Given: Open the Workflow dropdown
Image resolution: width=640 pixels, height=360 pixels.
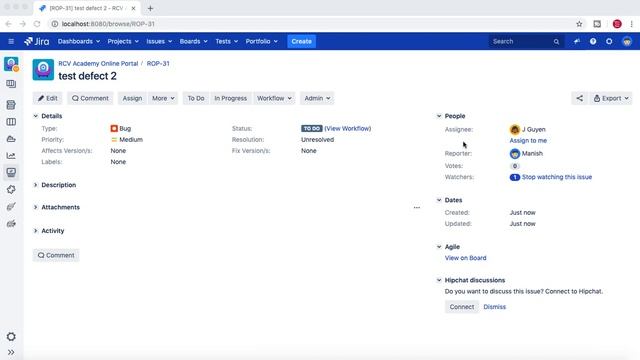Looking at the screenshot, I should [274, 98].
